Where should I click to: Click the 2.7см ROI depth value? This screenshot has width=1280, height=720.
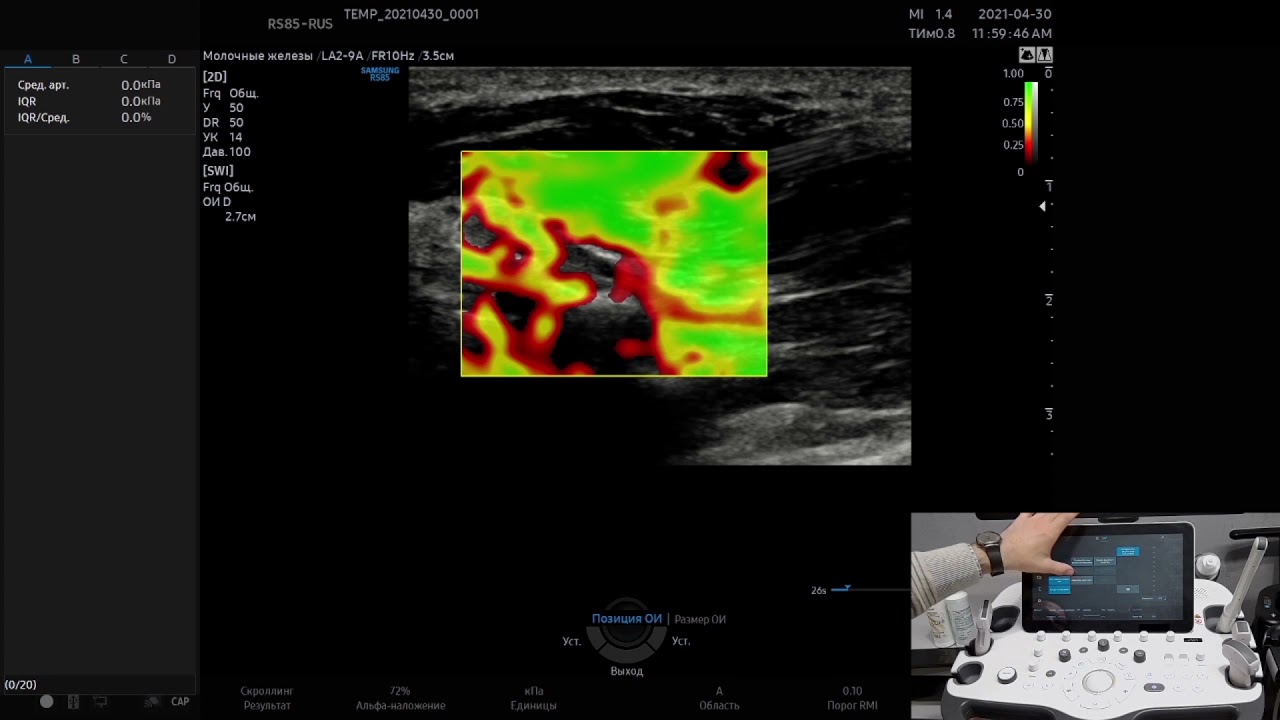tap(240, 217)
